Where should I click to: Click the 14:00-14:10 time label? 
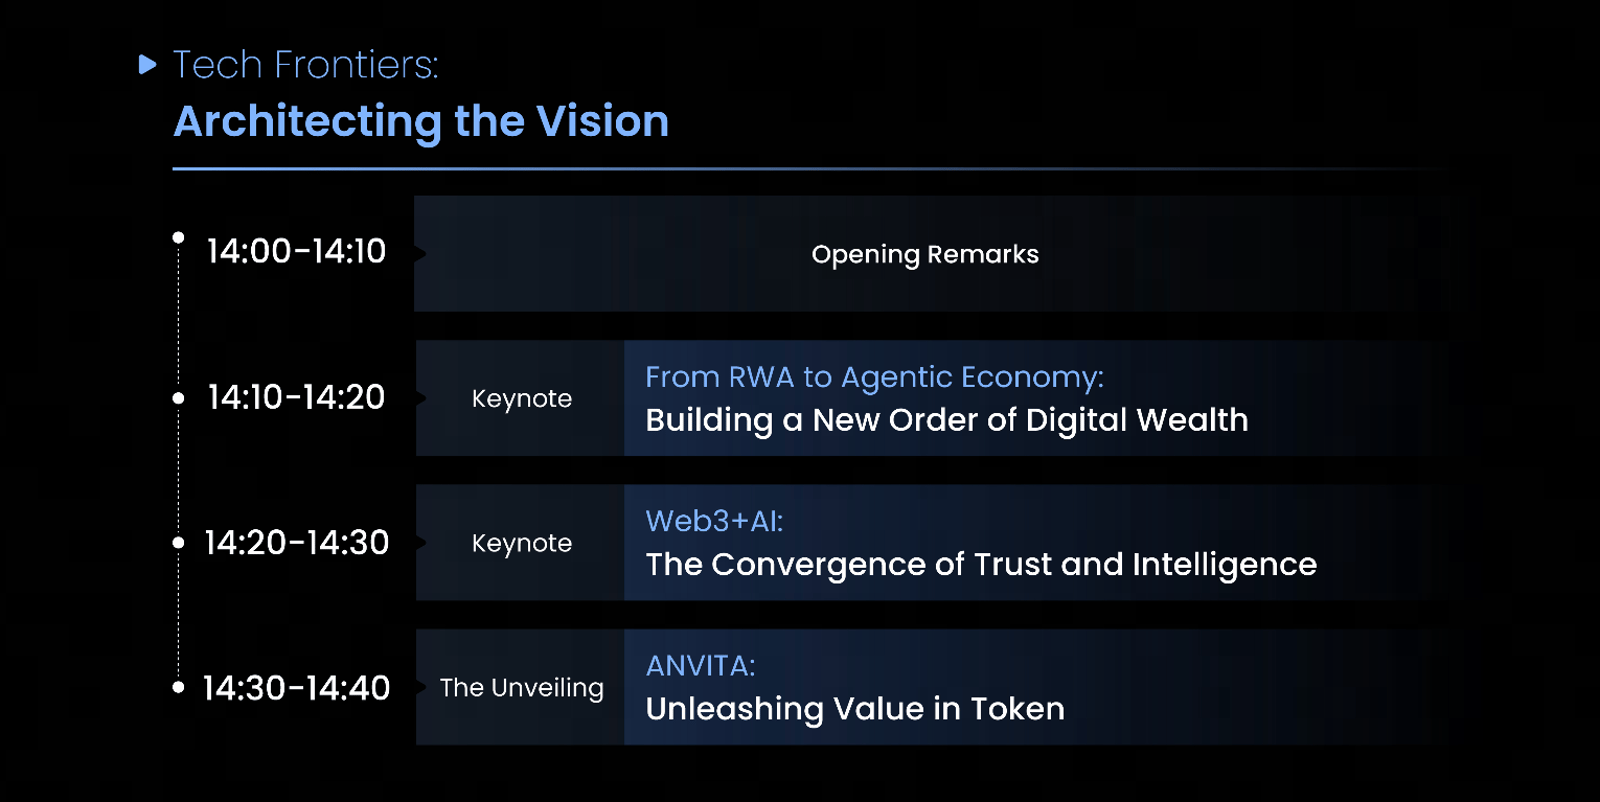point(296,251)
